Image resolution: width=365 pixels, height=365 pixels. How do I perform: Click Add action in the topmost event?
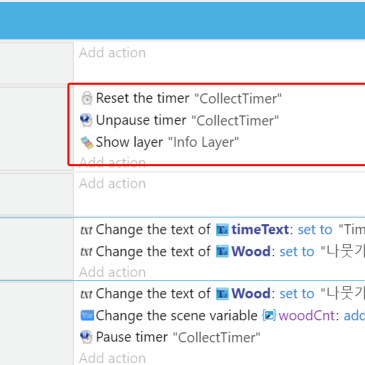pos(112,53)
